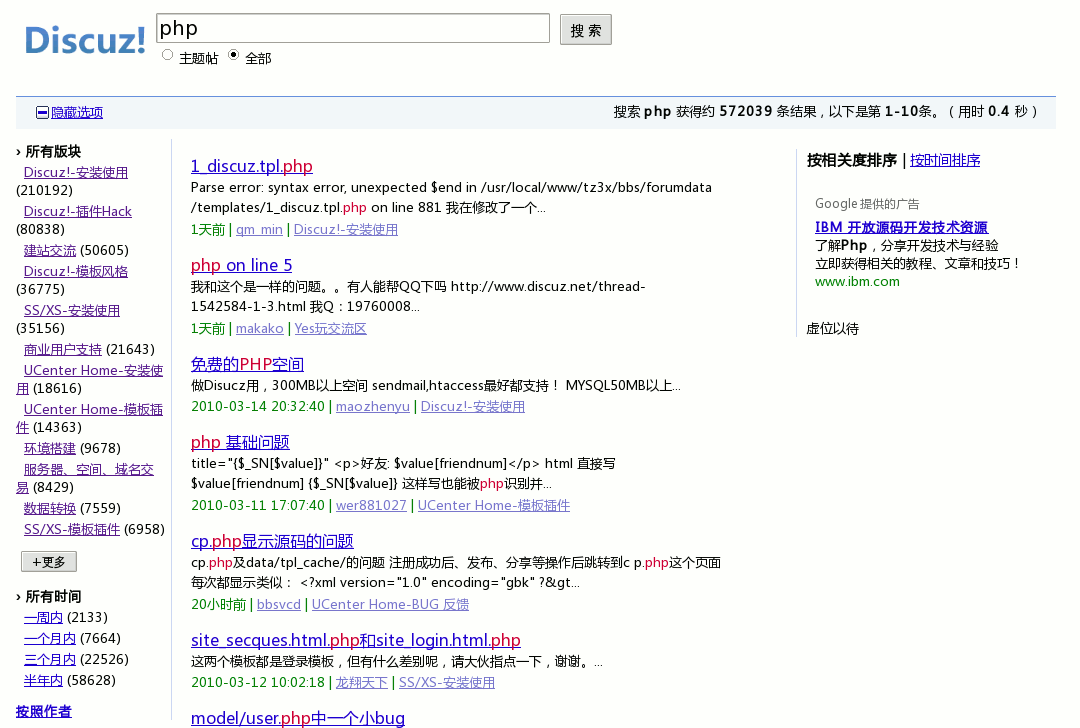
Task: Click the minus icon beside 隐藏选项
Action: [42, 112]
